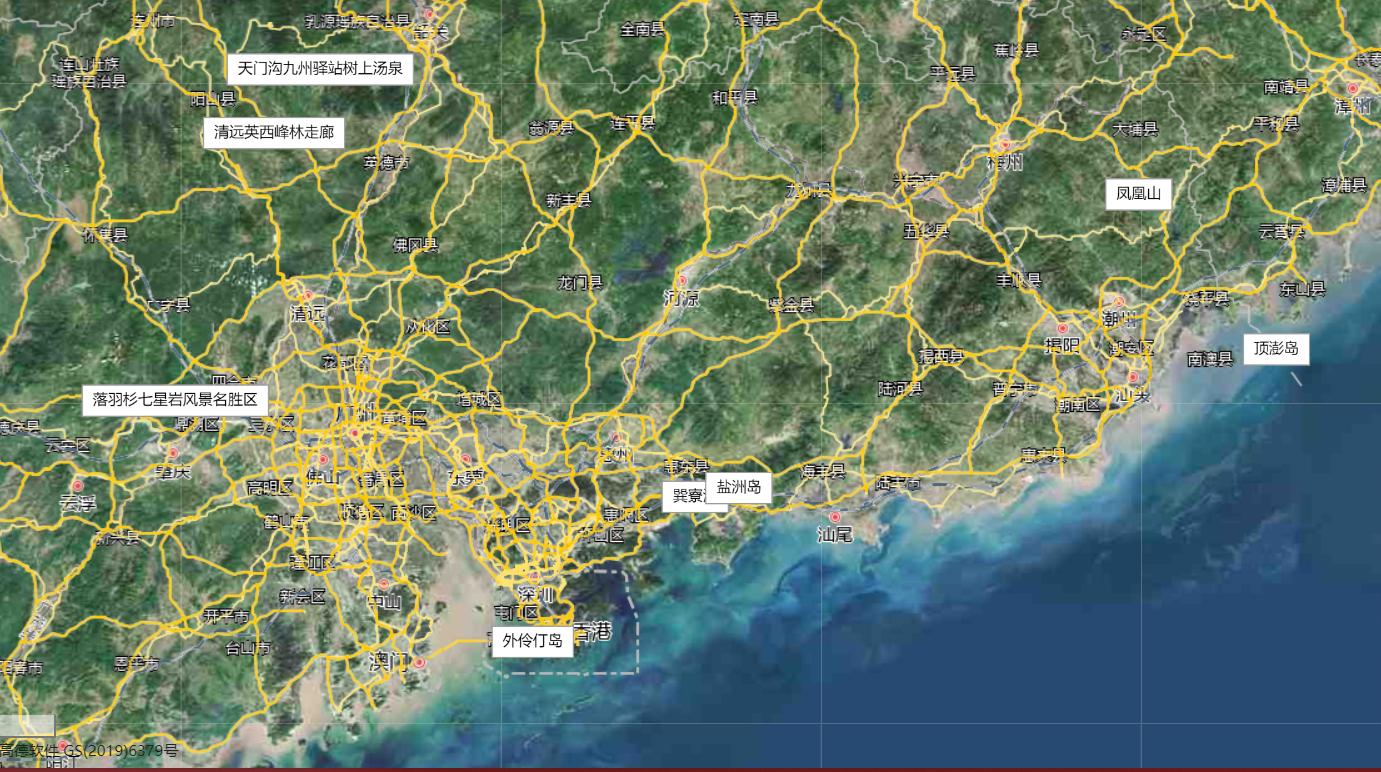Click the 盐洲岛 label
Image resolution: width=1381 pixels, height=772 pixels.
[741, 490]
